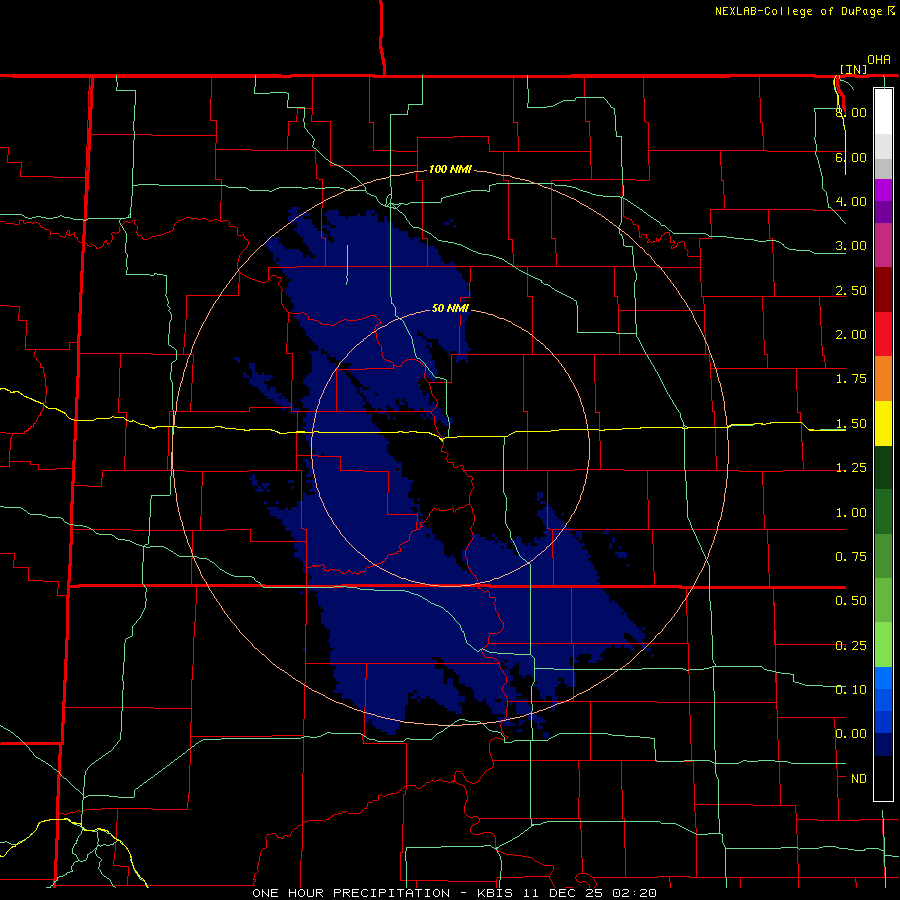This screenshot has width=900, height=900.
Task: Click the 8.00 legend value
Action: point(851,112)
